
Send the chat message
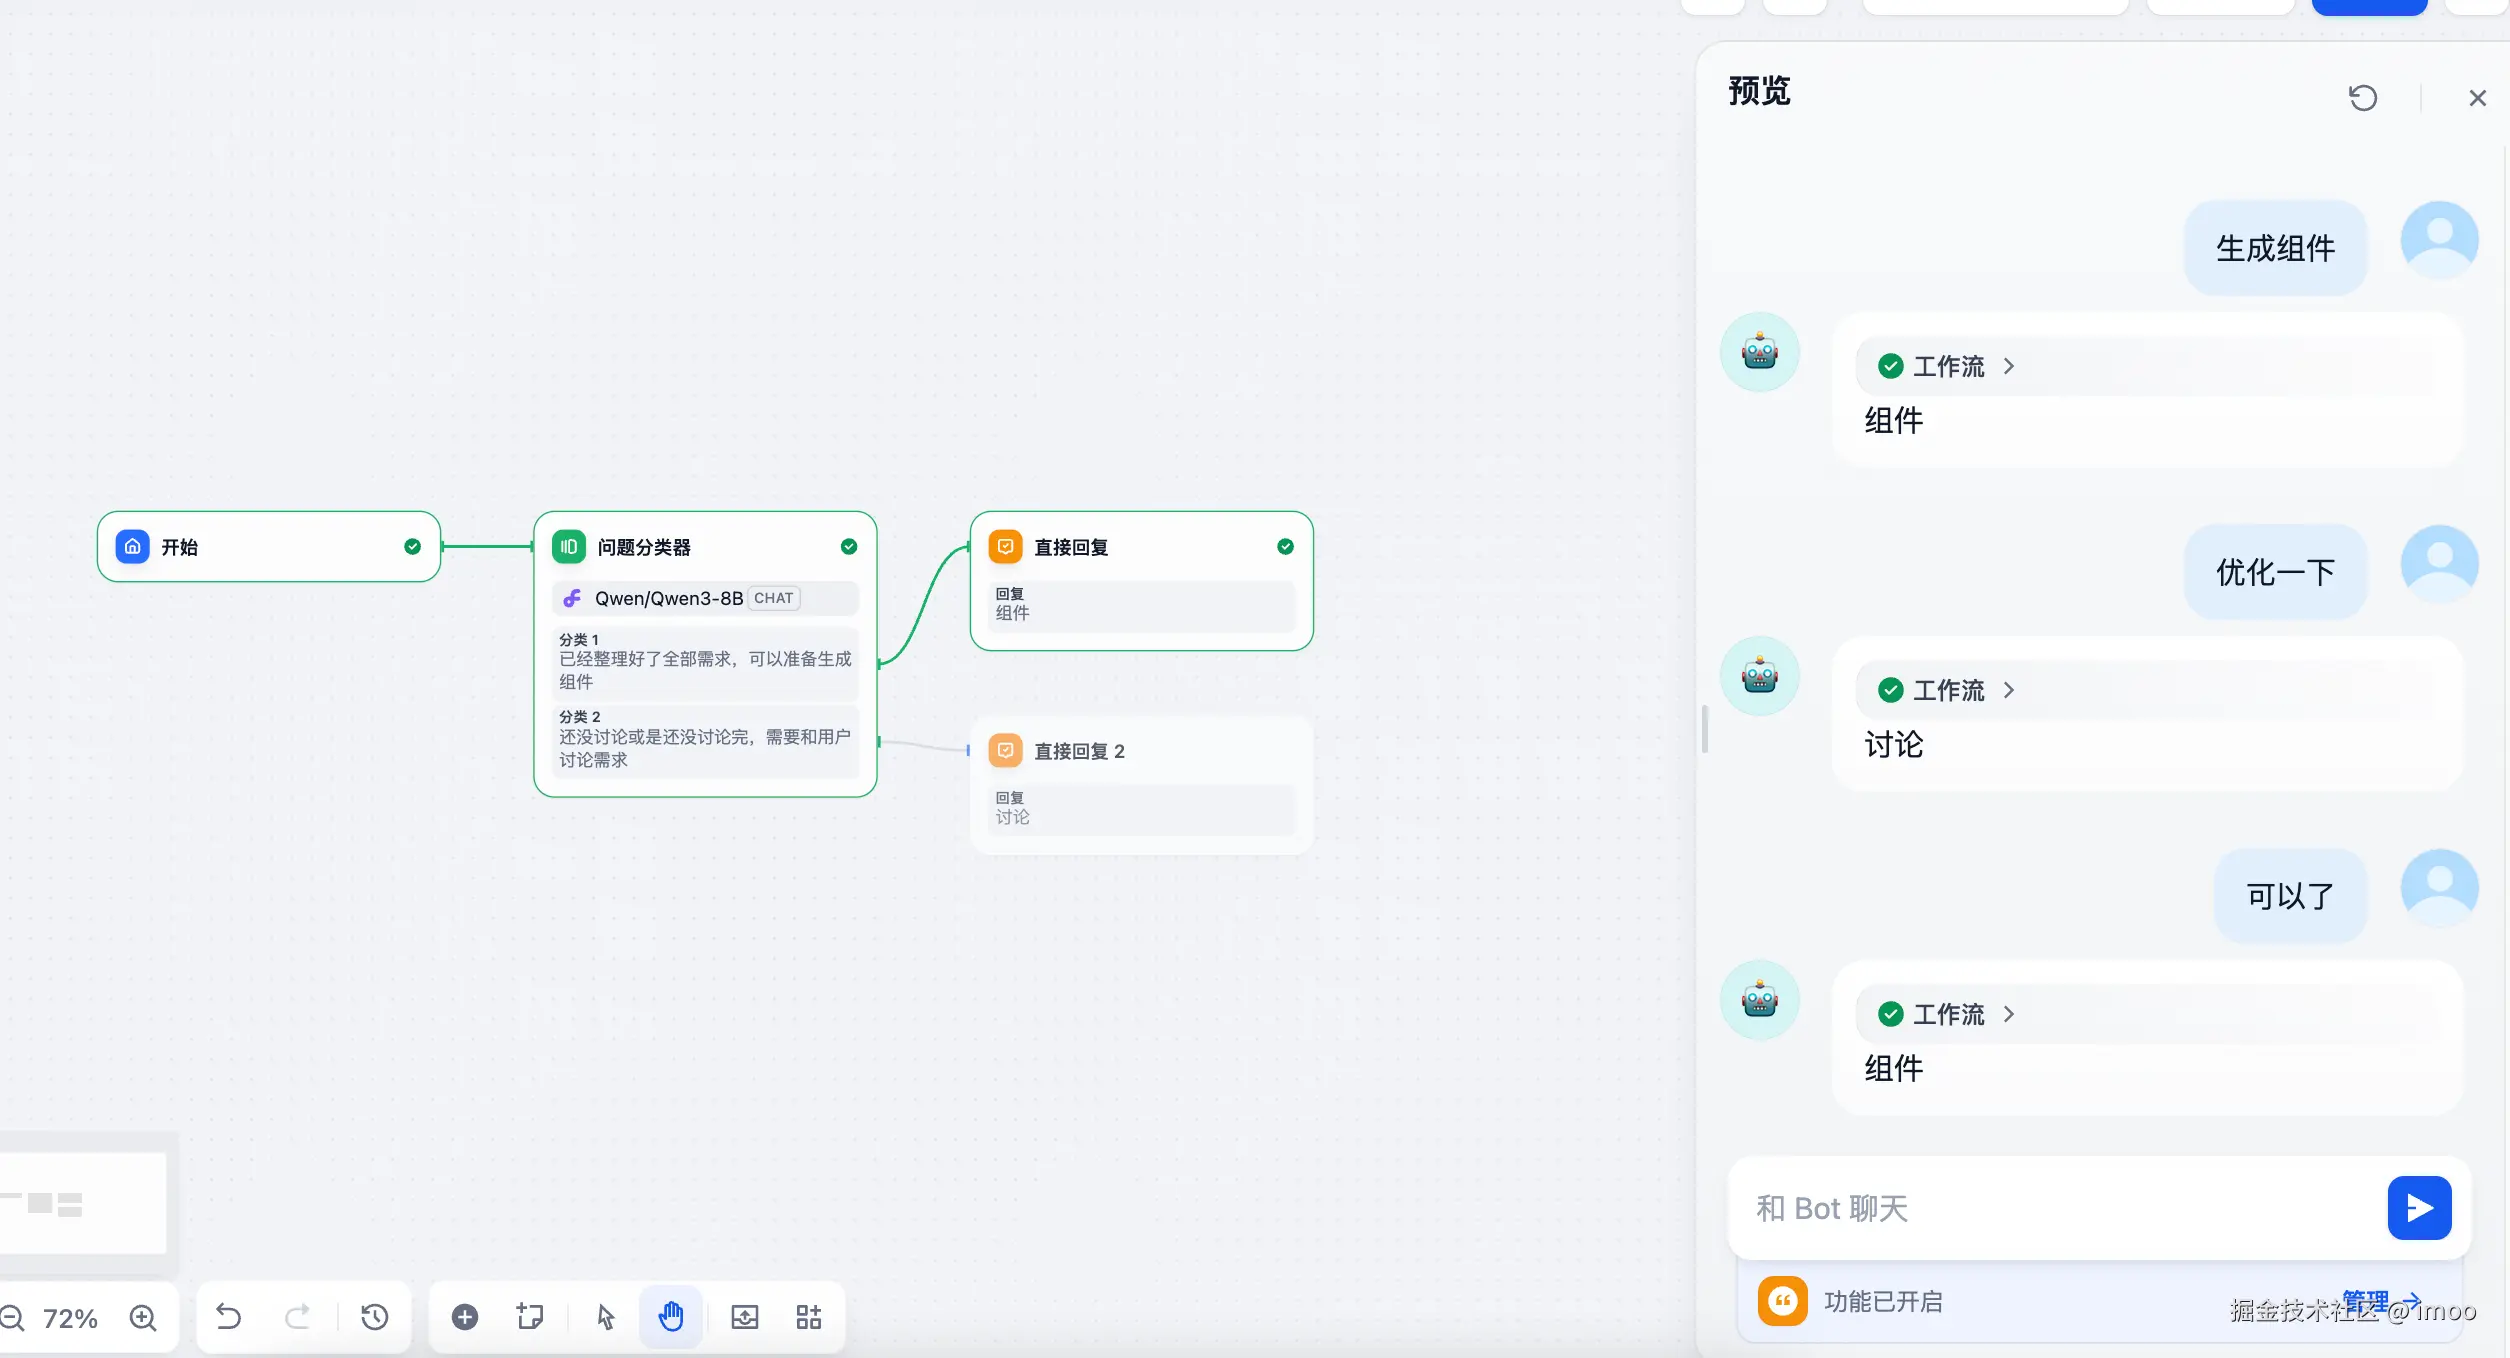pyautogui.click(x=2419, y=1208)
